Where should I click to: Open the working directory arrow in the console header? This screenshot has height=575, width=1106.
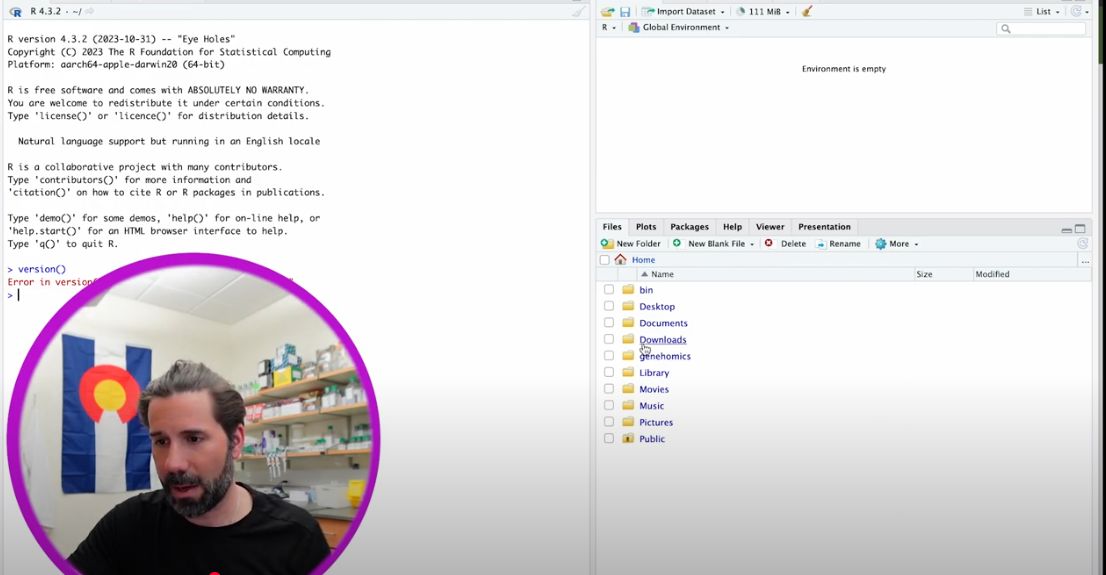pyautogui.click(x=90, y=11)
